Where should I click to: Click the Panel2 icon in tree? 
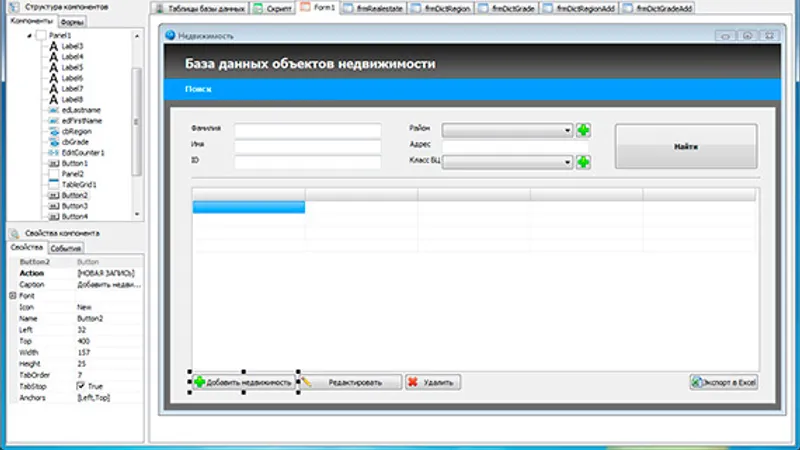pyautogui.click(x=54, y=174)
